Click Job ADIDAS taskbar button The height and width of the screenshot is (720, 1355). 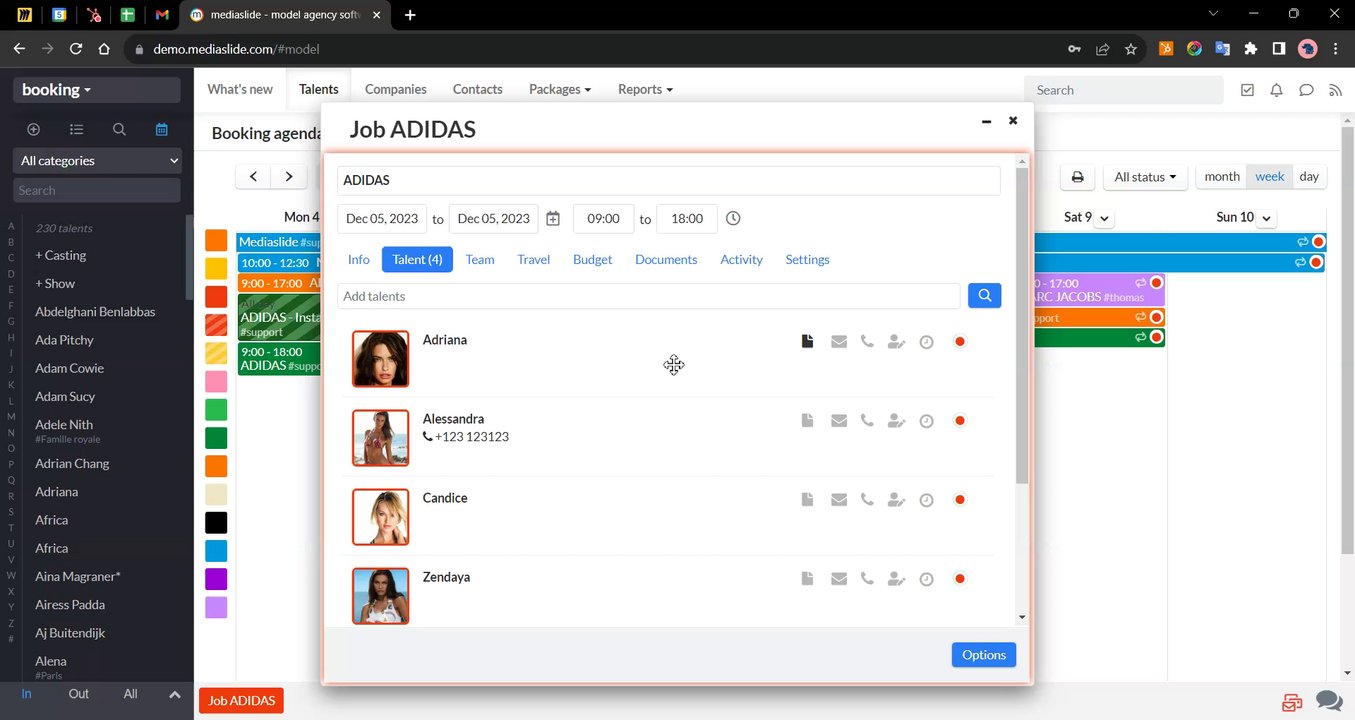[242, 701]
